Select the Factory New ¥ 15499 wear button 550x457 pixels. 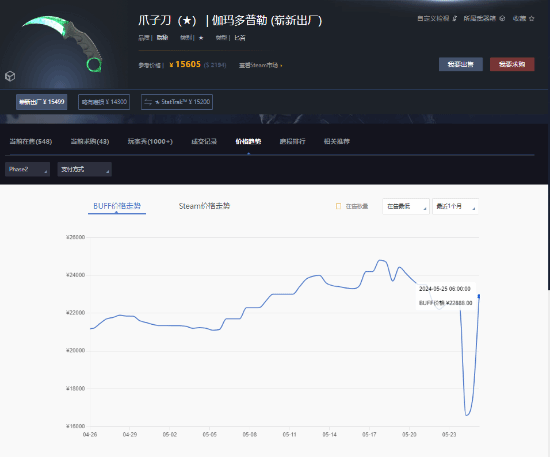[41, 102]
